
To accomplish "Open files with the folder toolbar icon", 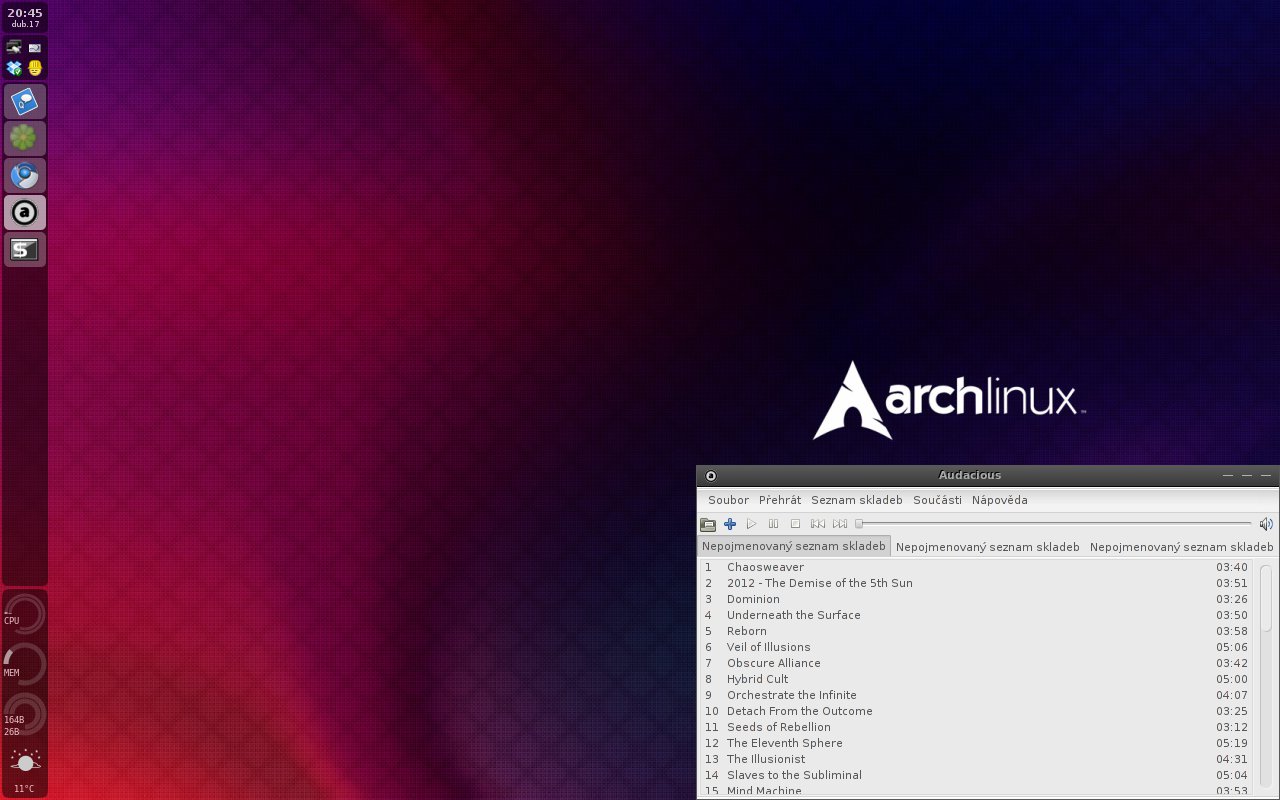I will pyautogui.click(x=708, y=524).
